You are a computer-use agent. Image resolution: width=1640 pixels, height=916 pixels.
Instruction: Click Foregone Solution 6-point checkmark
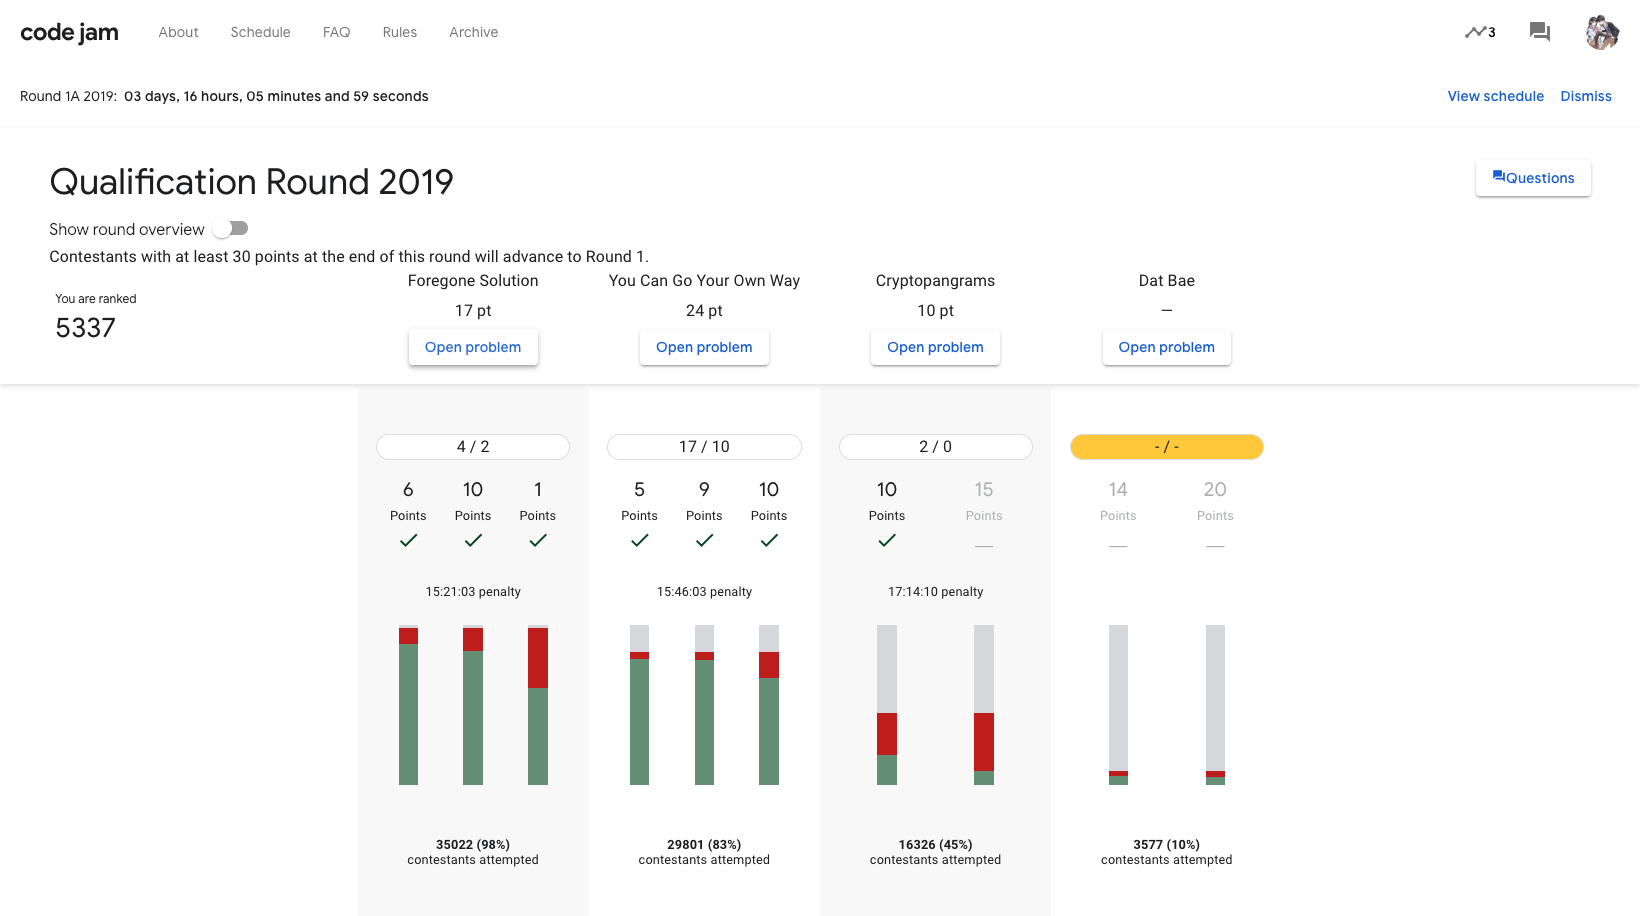click(408, 540)
